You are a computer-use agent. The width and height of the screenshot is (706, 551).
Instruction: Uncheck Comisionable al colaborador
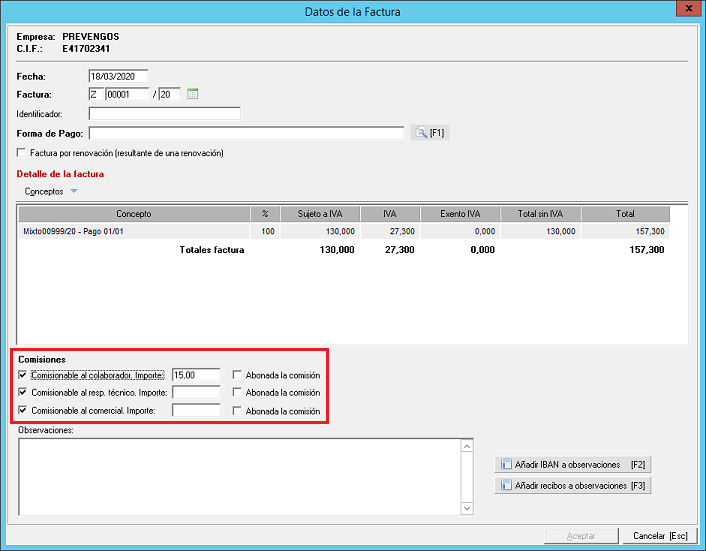point(23,375)
